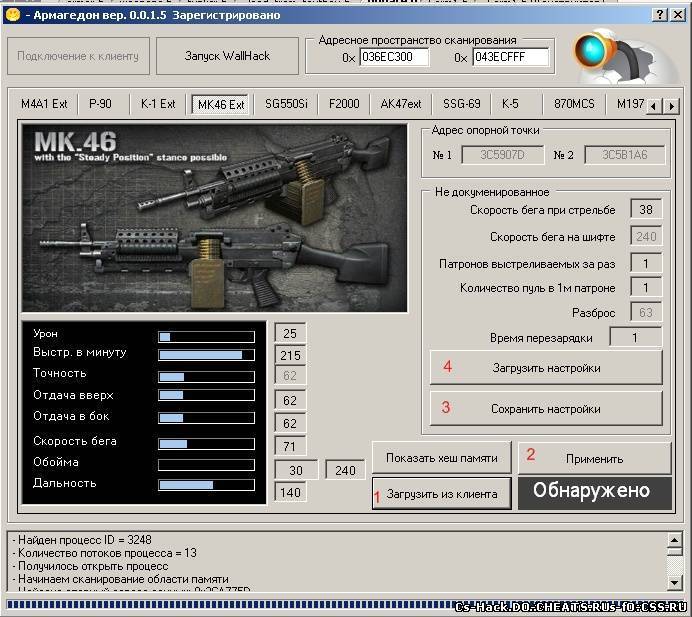The width and height of the screenshot is (692, 617).
Task: Click the Показать хеш памяти button
Action: (x=441, y=458)
